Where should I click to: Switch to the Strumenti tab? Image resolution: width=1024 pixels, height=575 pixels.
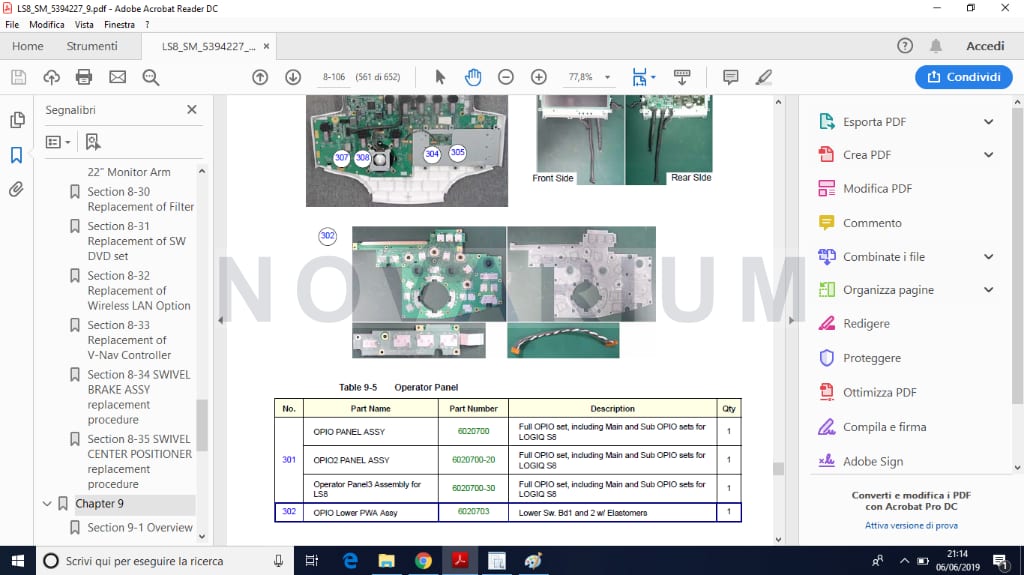pyautogui.click(x=92, y=46)
